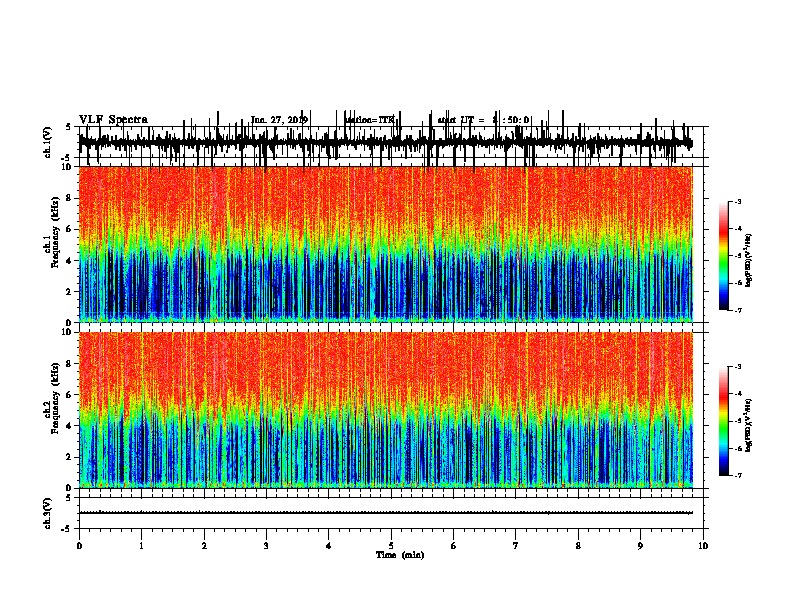Click ch.2 spectrogram 10 kHz tick label
This screenshot has height=612, width=792.
68,332
